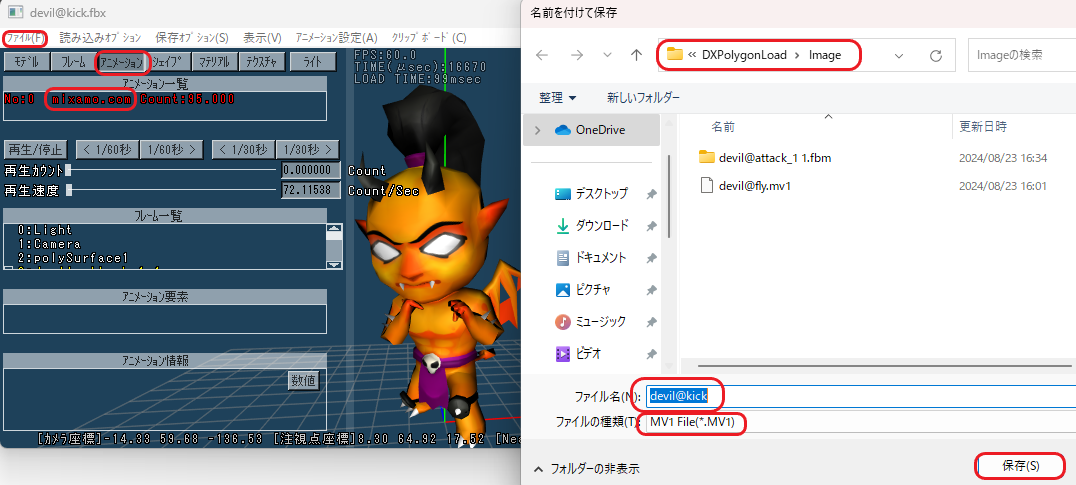Expand the address bar history dropdown
1076x485 pixels.
click(x=899, y=56)
